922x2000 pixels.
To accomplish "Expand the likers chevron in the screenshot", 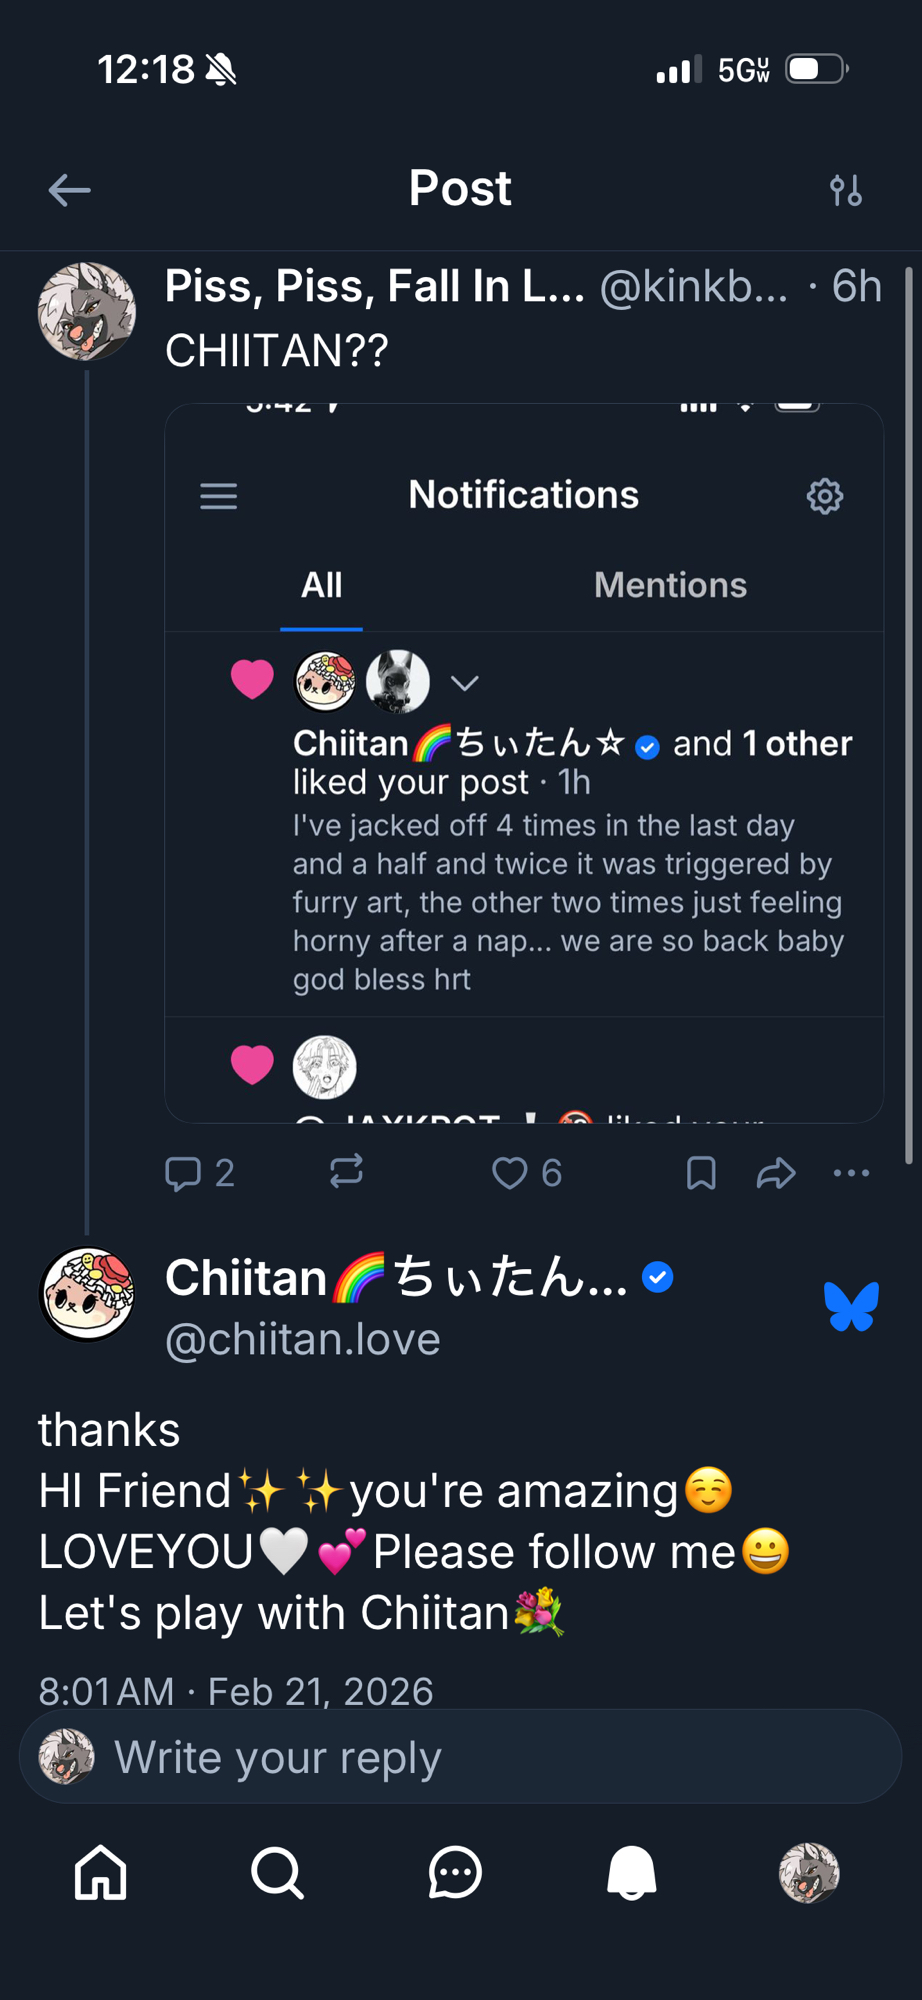I will coord(464,683).
